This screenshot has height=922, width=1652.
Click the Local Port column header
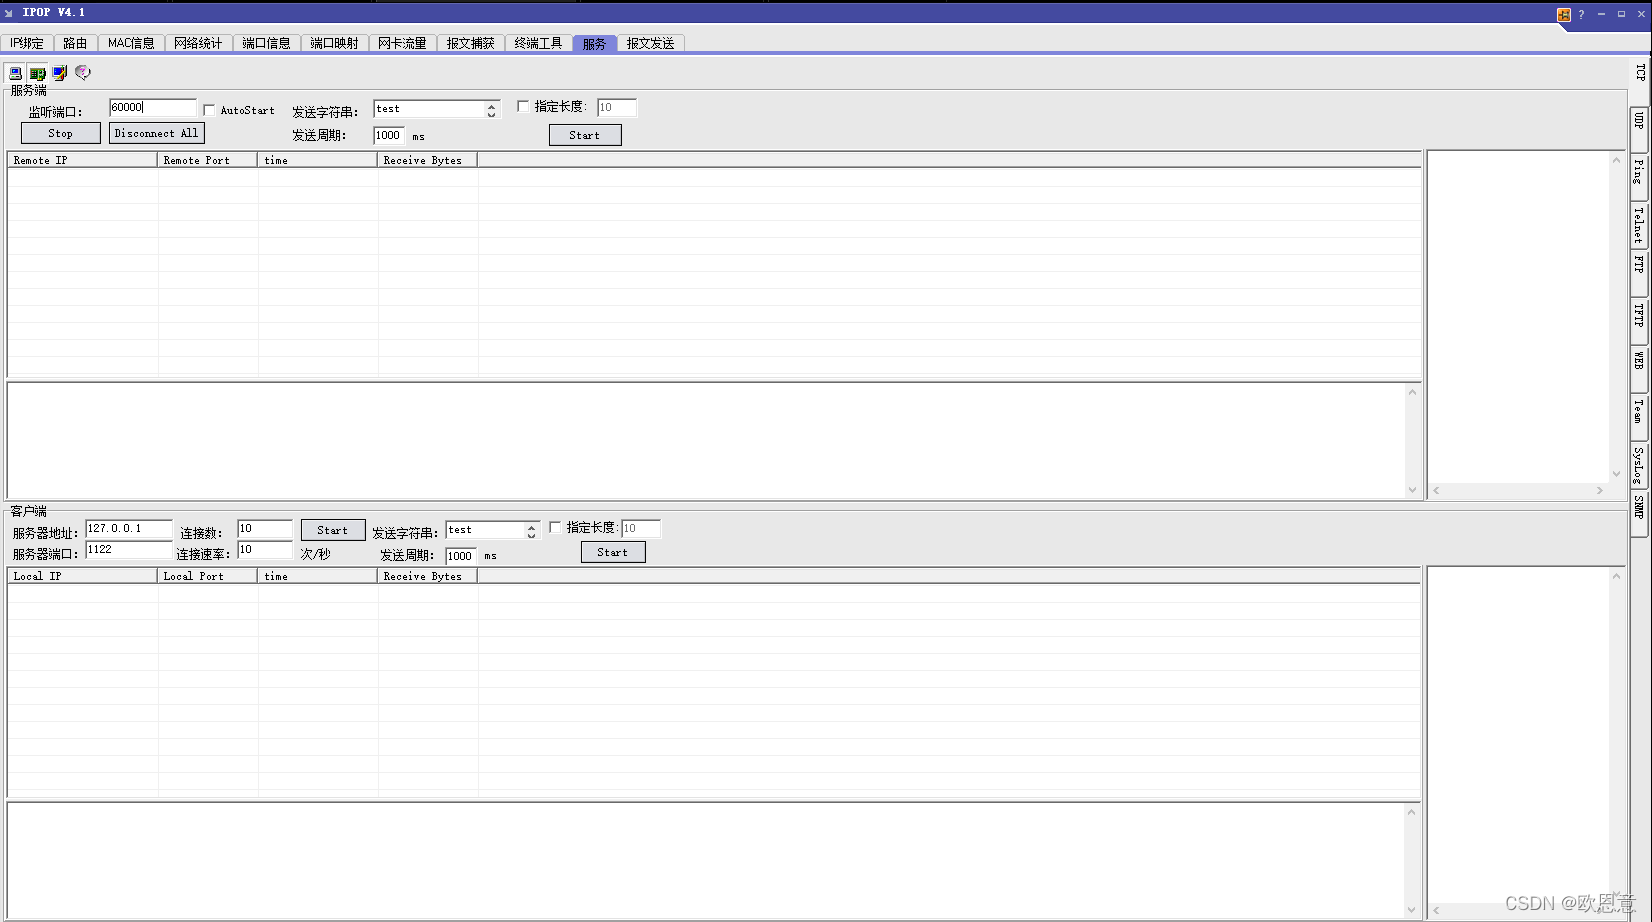[207, 576]
